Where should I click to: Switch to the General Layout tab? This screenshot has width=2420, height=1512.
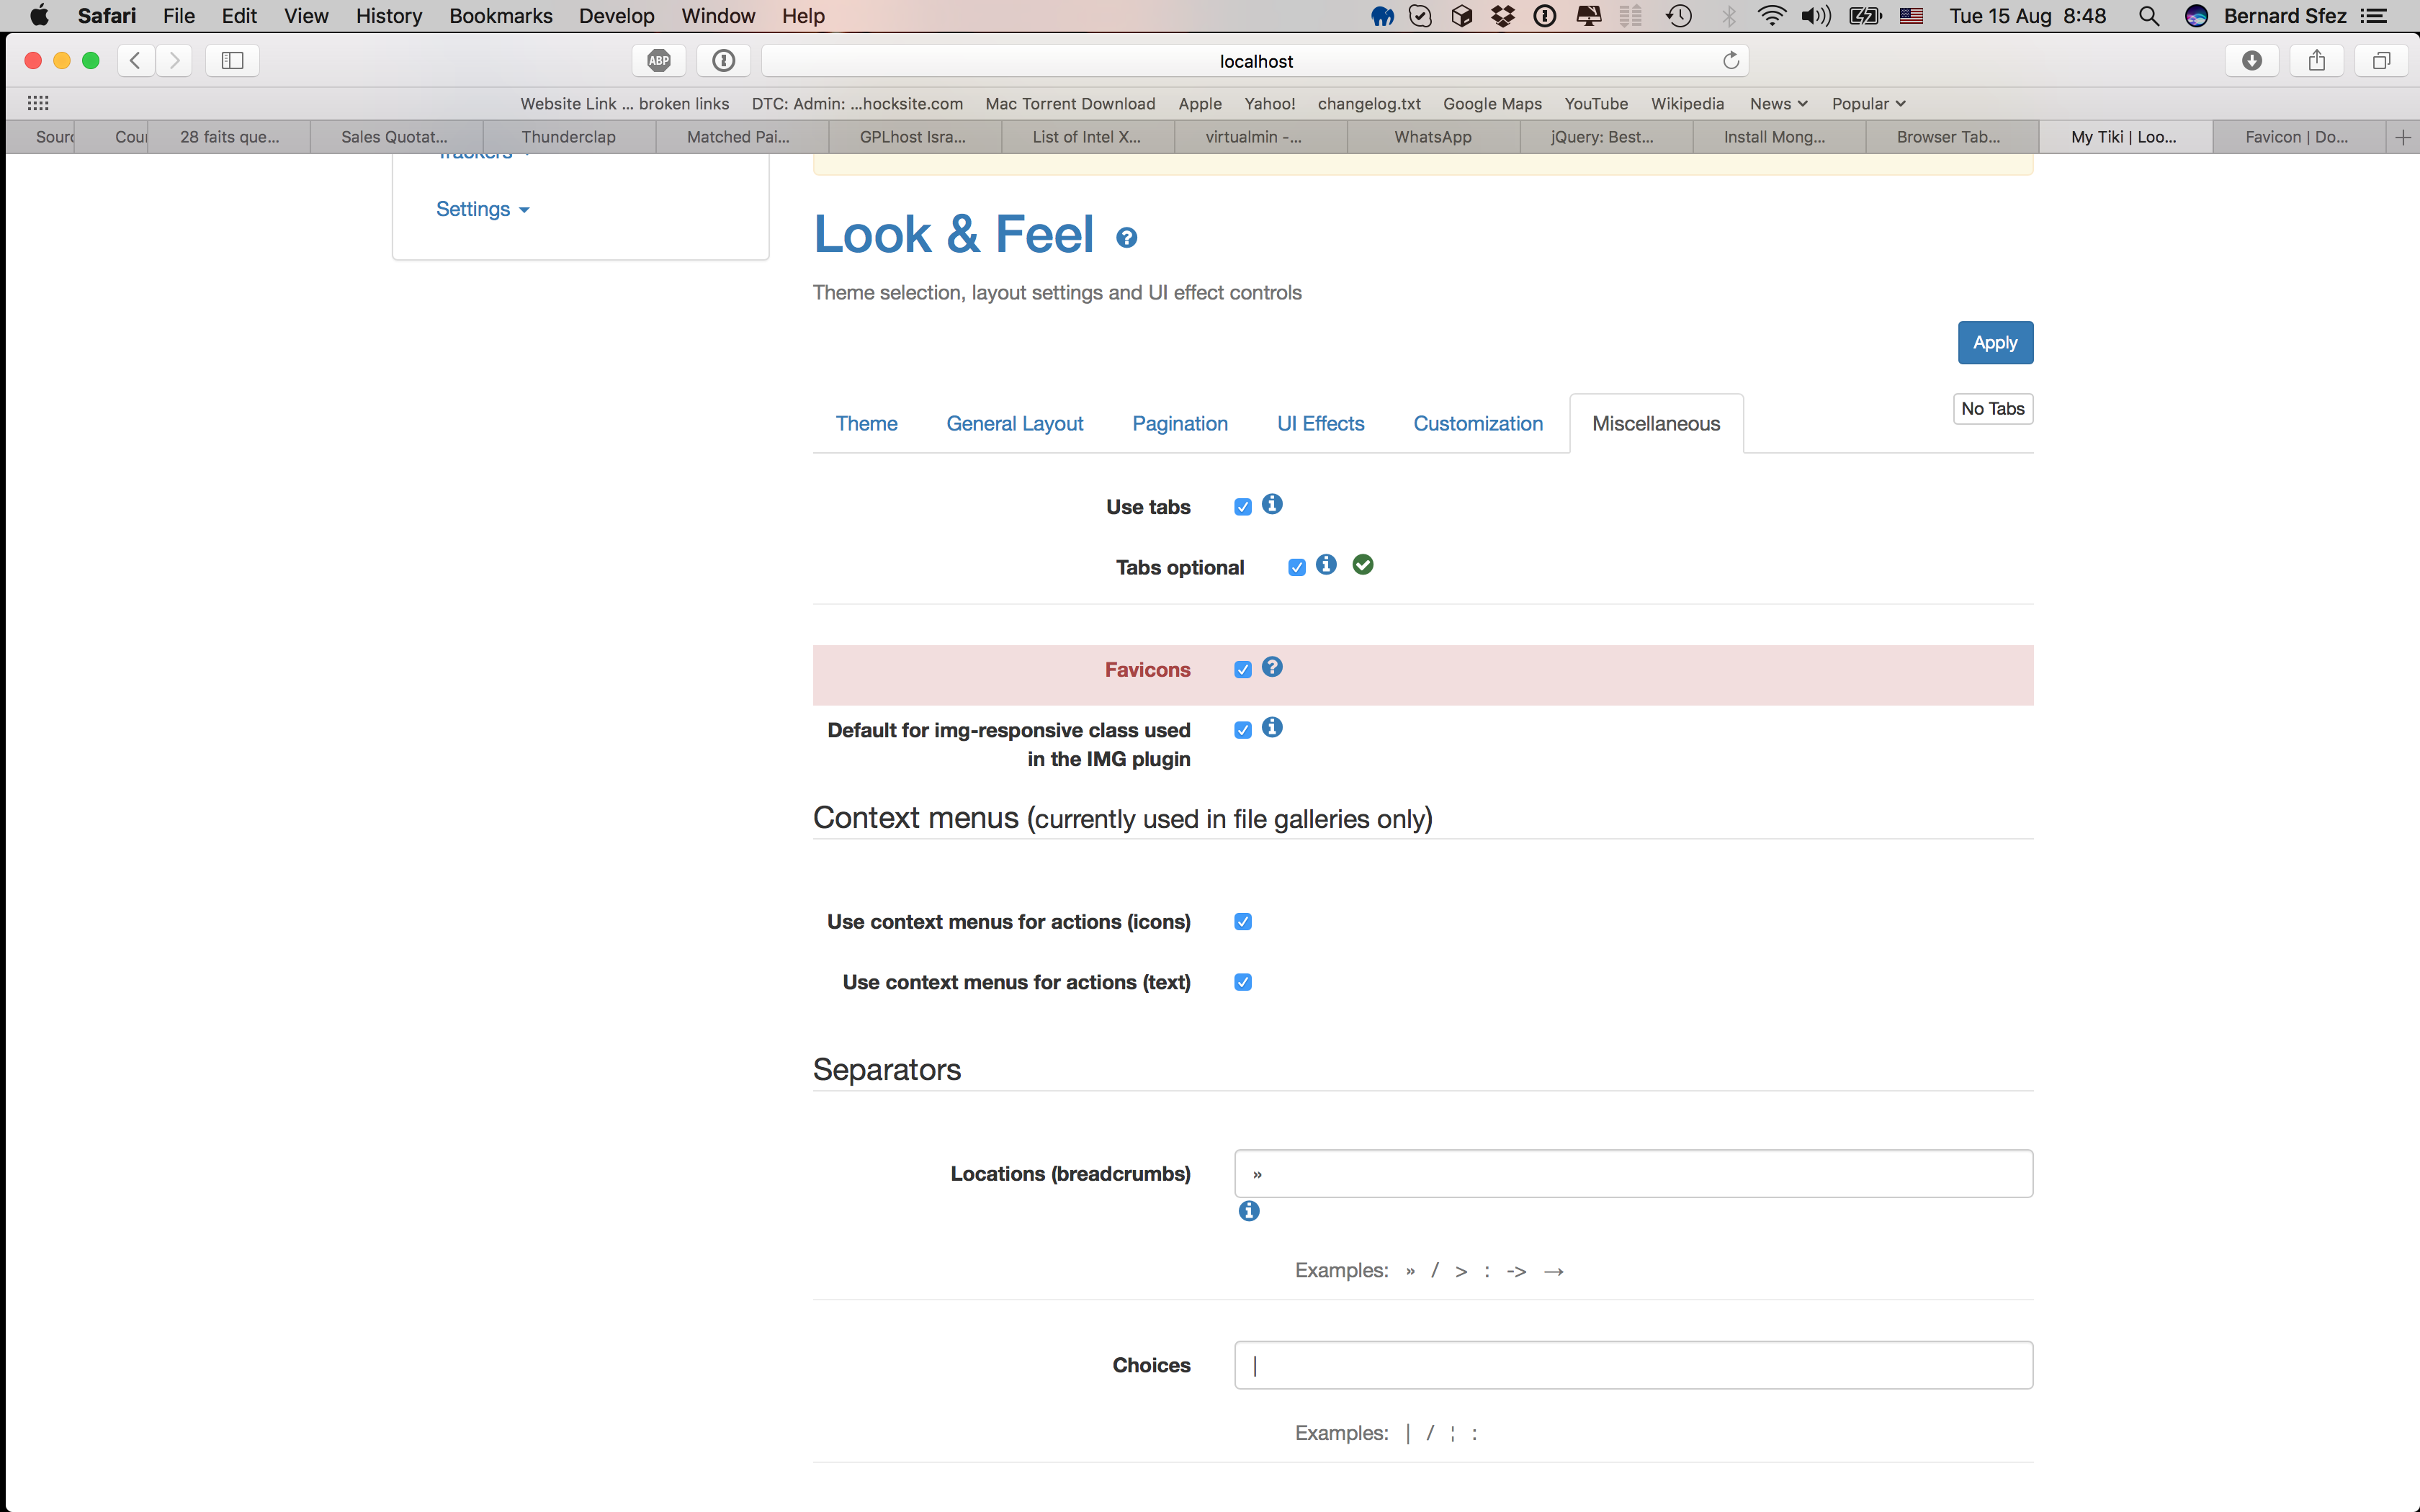coord(1015,424)
